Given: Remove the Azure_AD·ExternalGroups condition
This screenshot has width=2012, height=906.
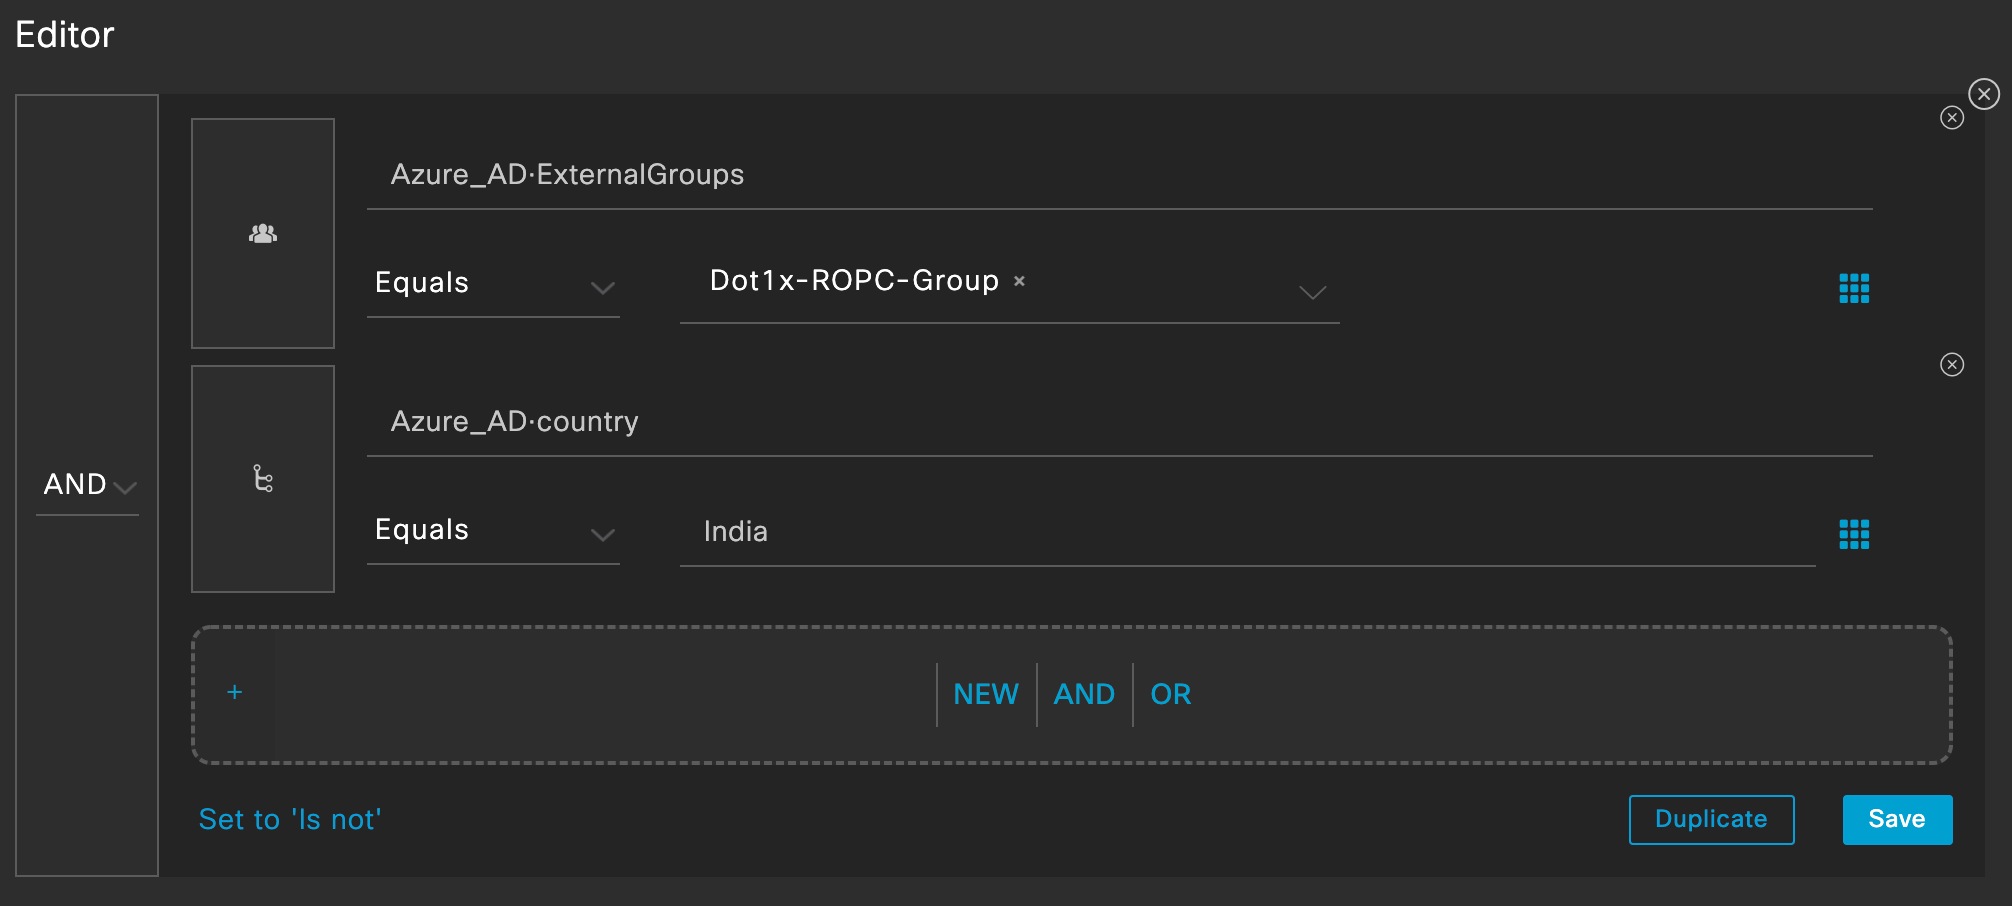Looking at the screenshot, I should pyautogui.click(x=1952, y=118).
